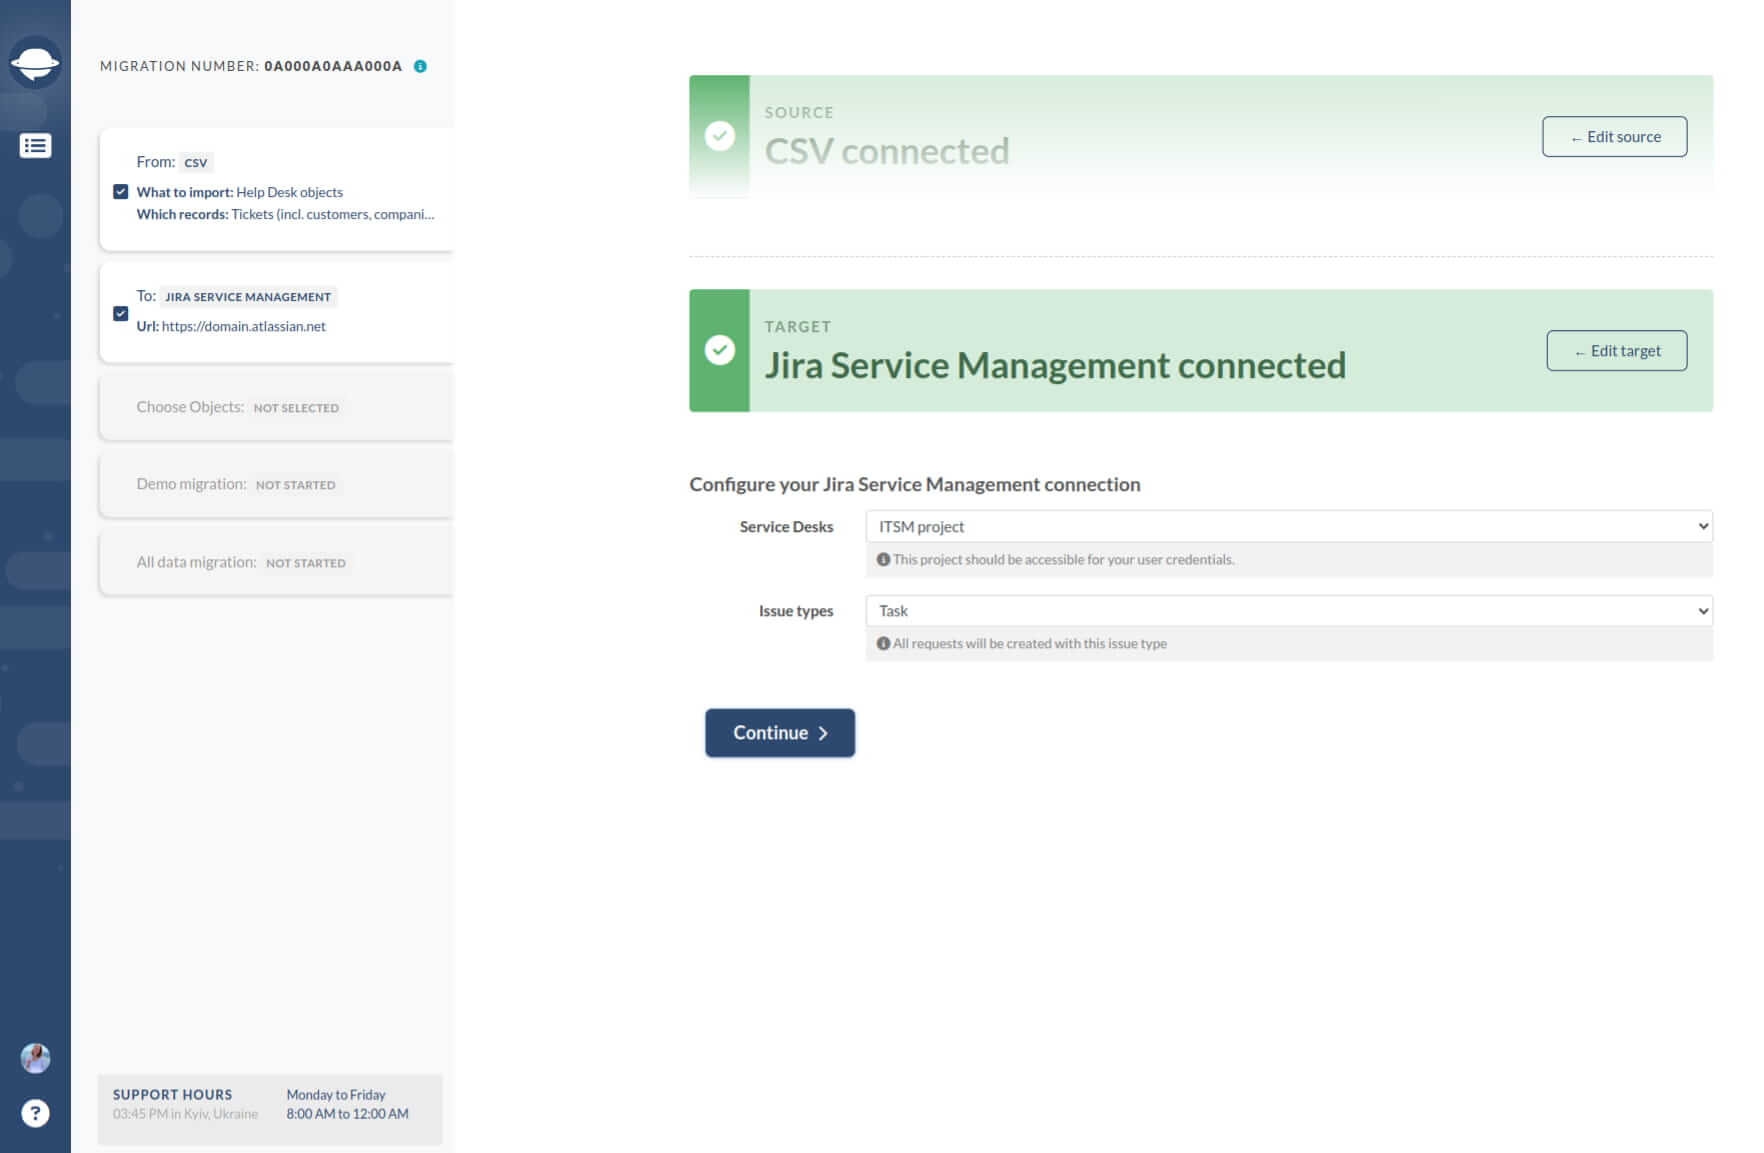Viewport: 1764px width, 1153px height.
Task: Click the https://domain.atlassian.net URL
Action: pyautogui.click(x=244, y=326)
